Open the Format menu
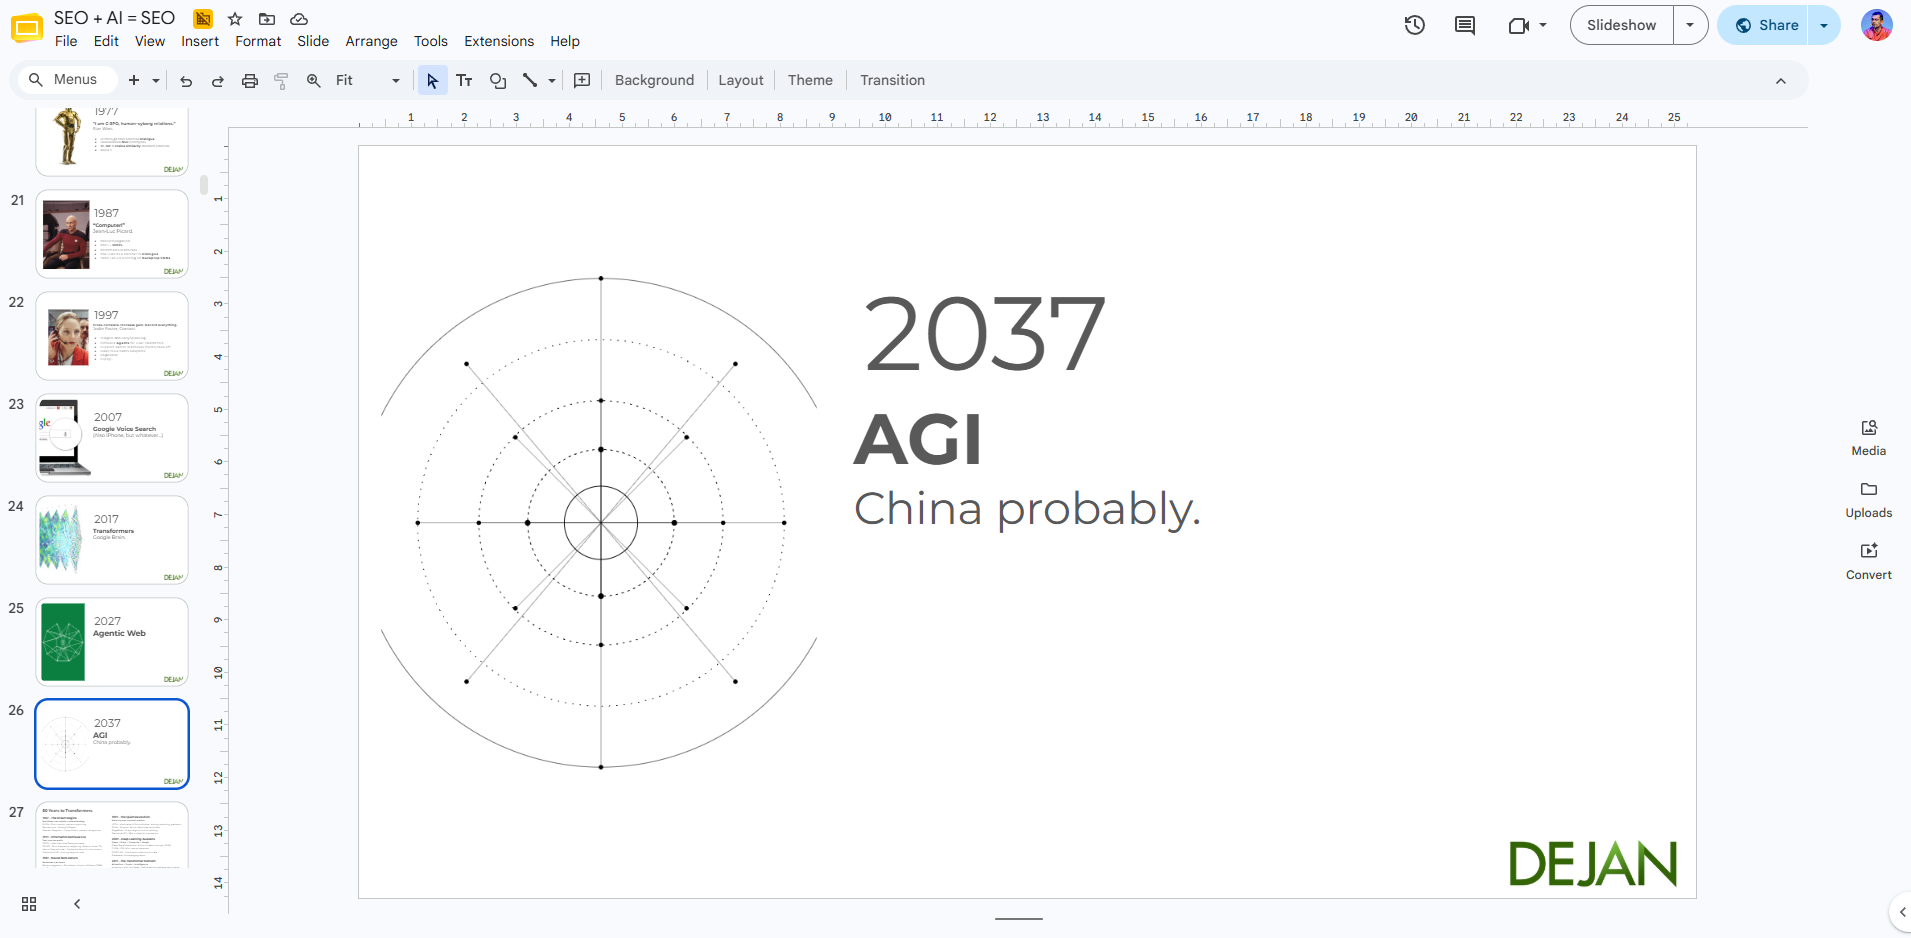This screenshot has height=938, width=1911. pyautogui.click(x=258, y=41)
